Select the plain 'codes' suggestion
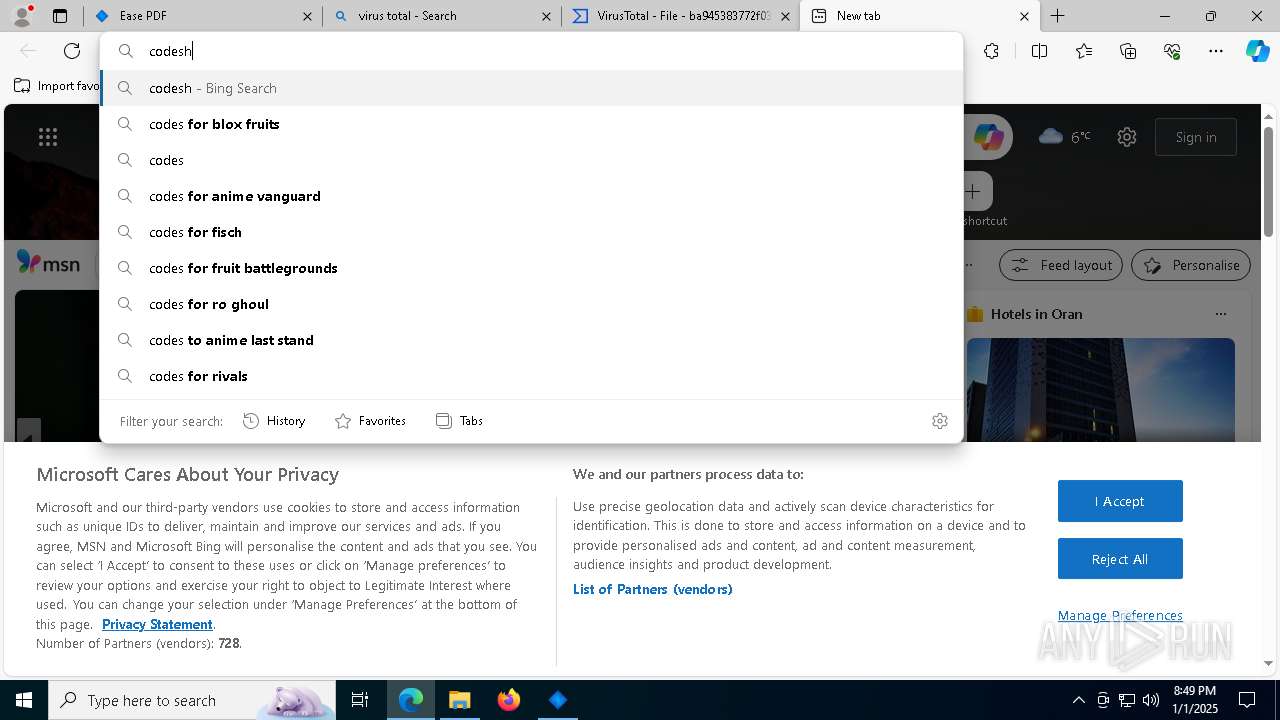The width and height of the screenshot is (1280, 720). [x=532, y=160]
